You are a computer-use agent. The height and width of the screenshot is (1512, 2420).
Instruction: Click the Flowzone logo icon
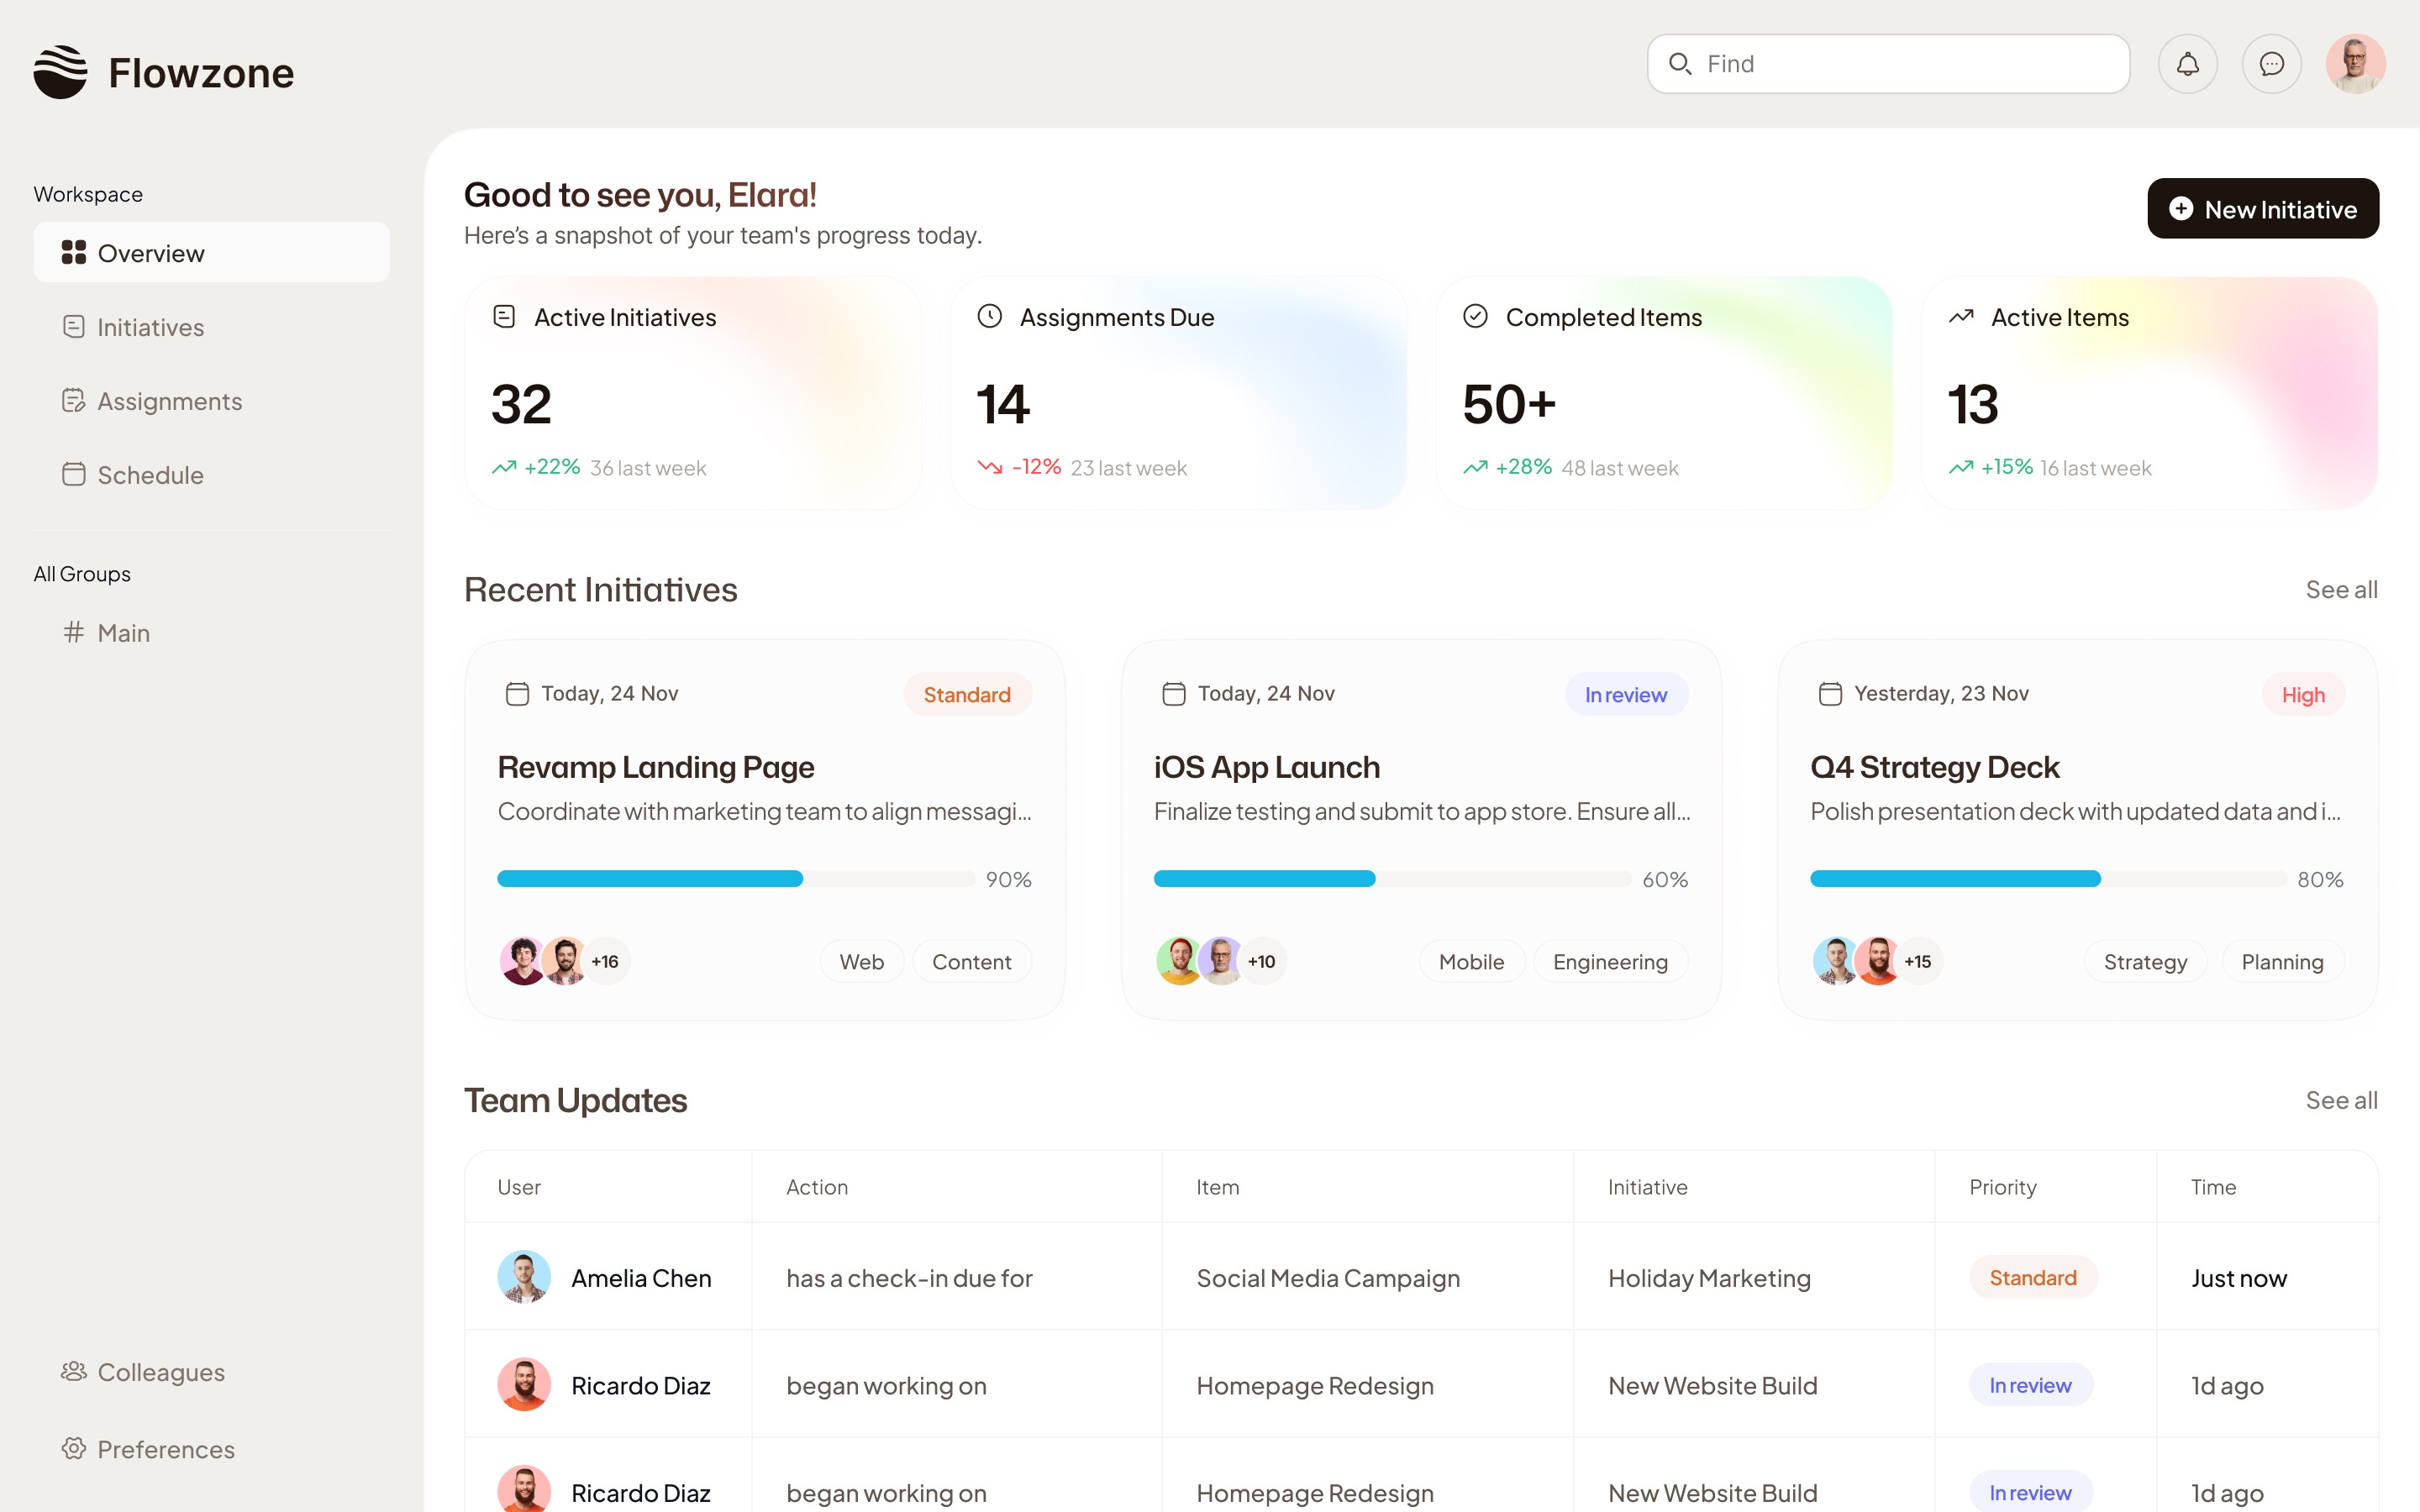(x=60, y=72)
